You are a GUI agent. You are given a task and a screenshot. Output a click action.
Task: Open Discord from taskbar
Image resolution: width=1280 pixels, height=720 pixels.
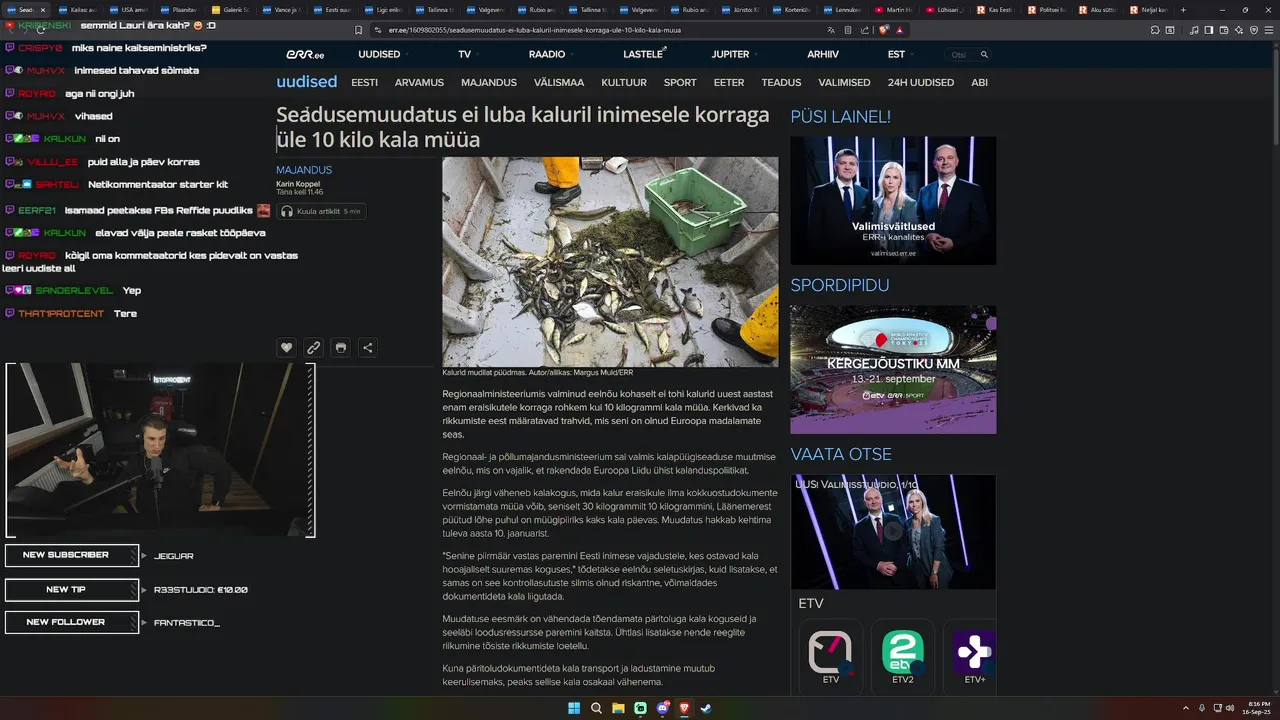click(x=662, y=708)
